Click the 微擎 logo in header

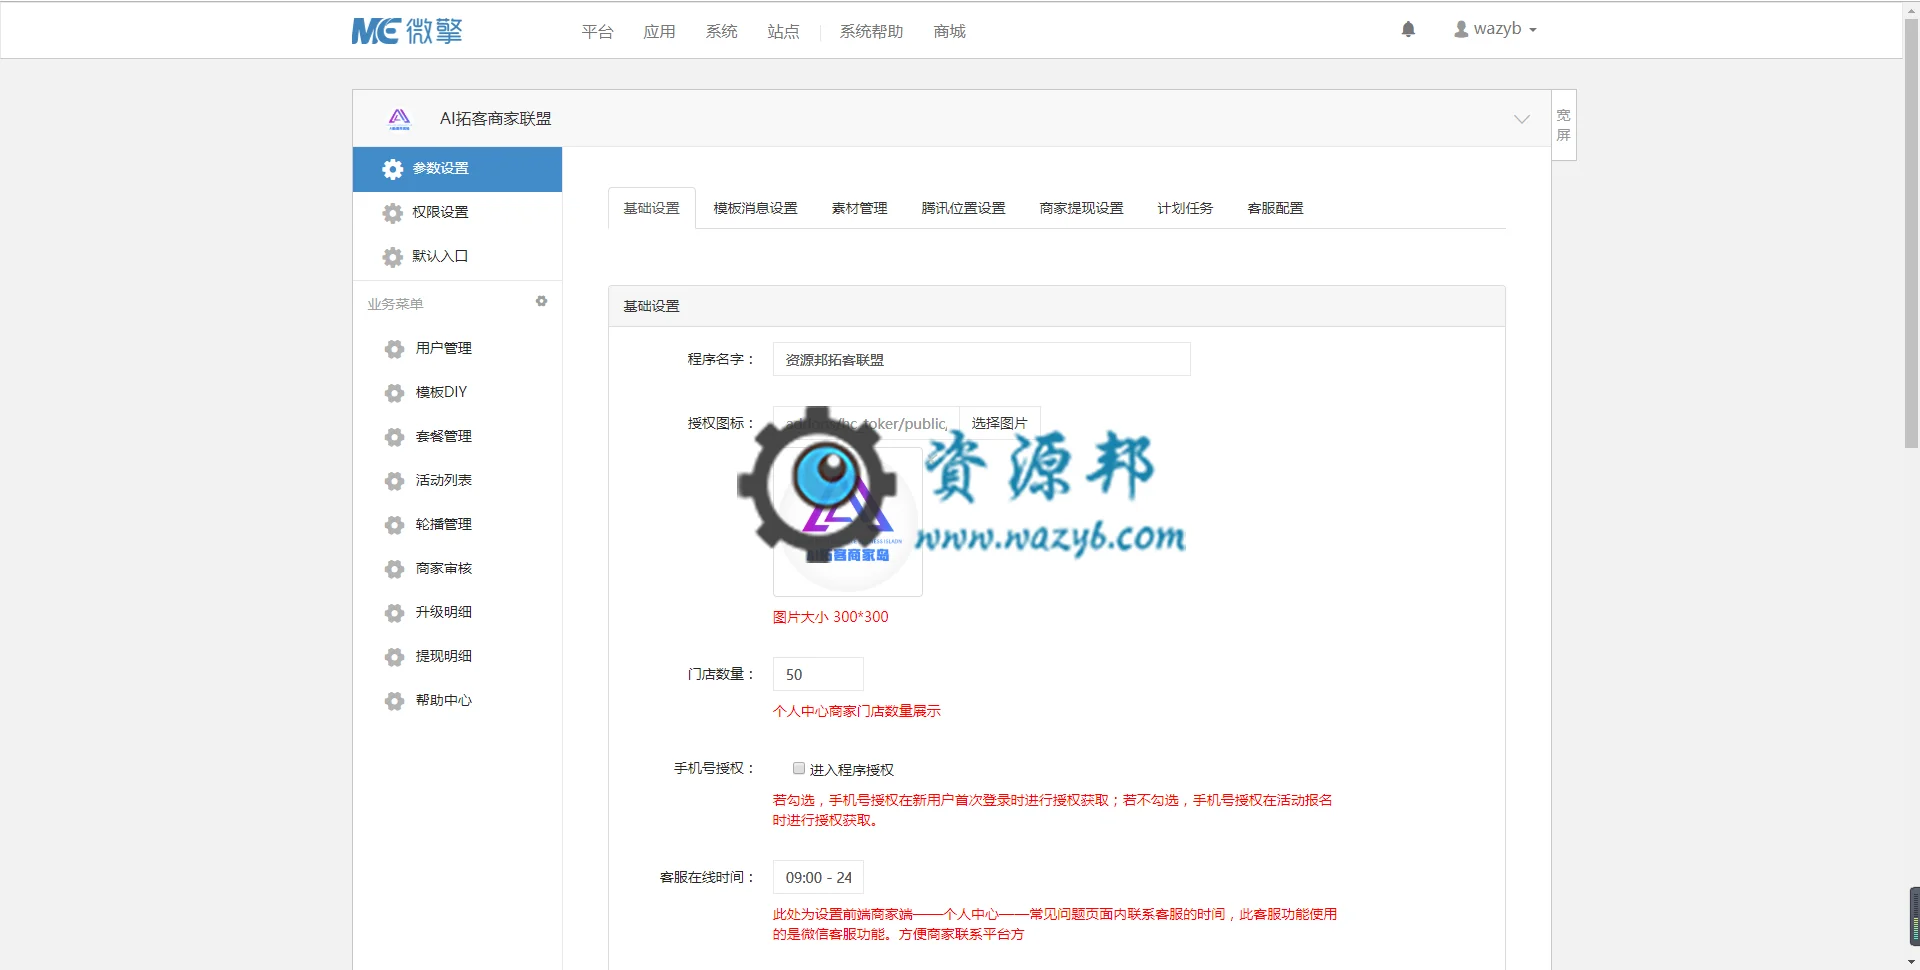coord(407,31)
